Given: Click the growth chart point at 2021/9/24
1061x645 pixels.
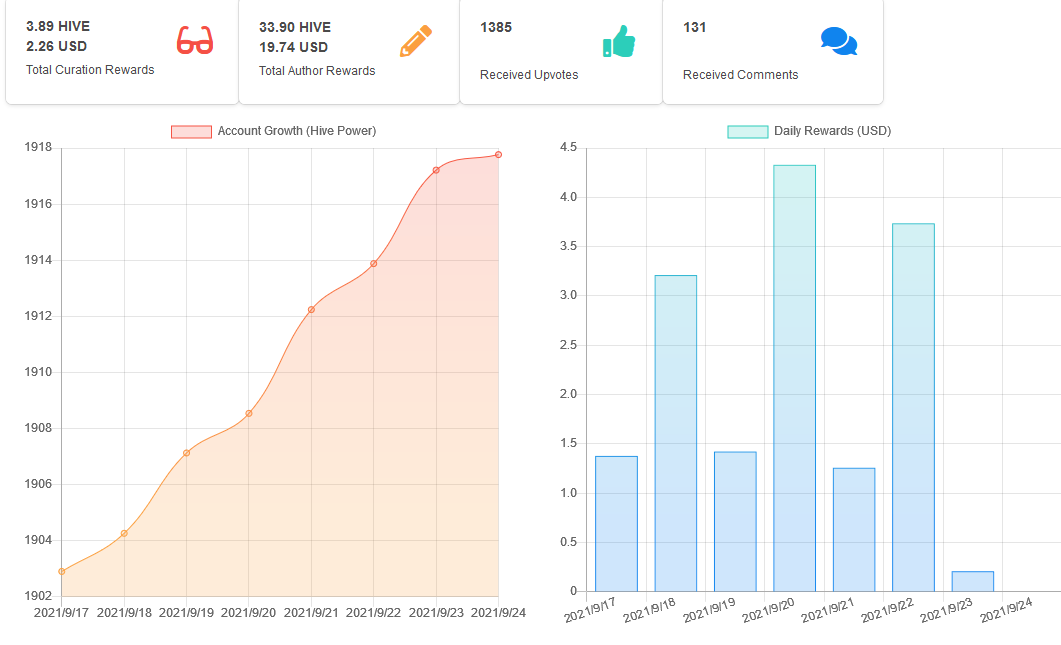Looking at the screenshot, I should 499,155.
